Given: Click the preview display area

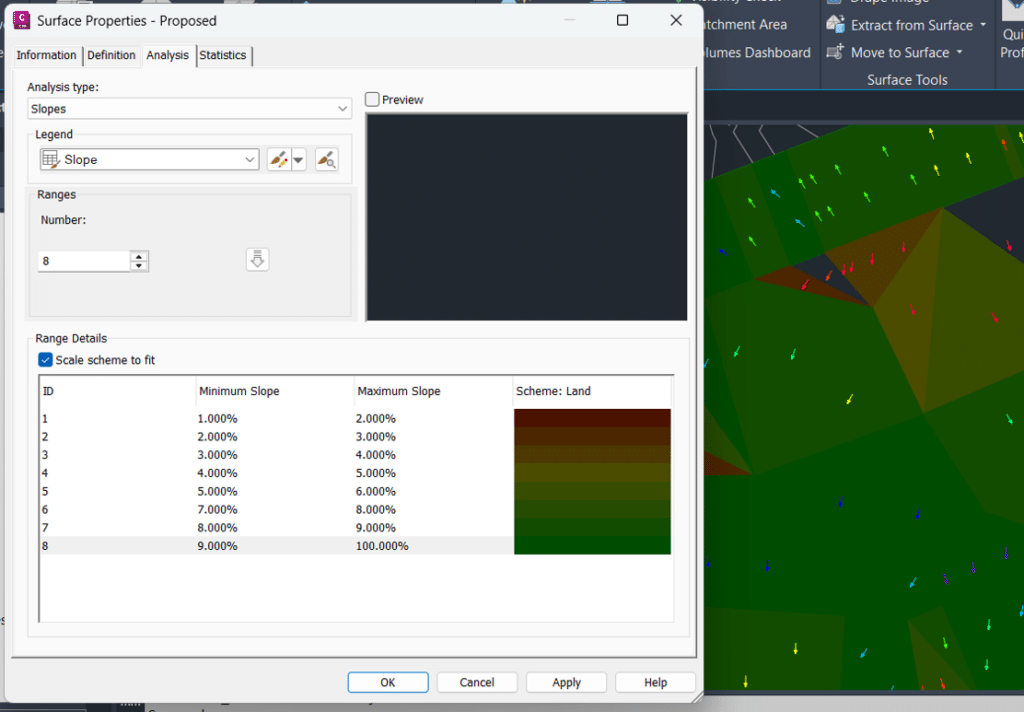Looking at the screenshot, I should (x=526, y=217).
